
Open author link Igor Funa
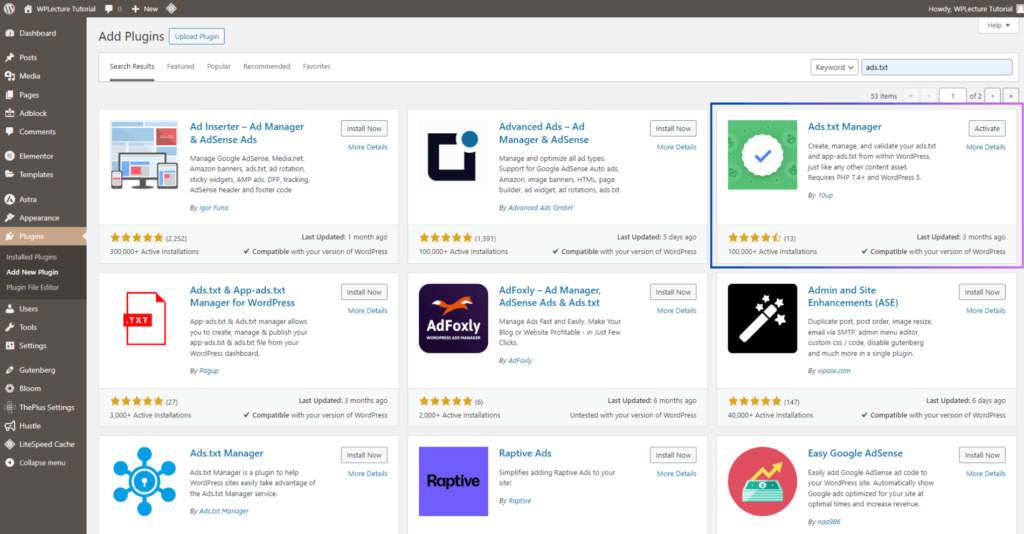(x=214, y=208)
